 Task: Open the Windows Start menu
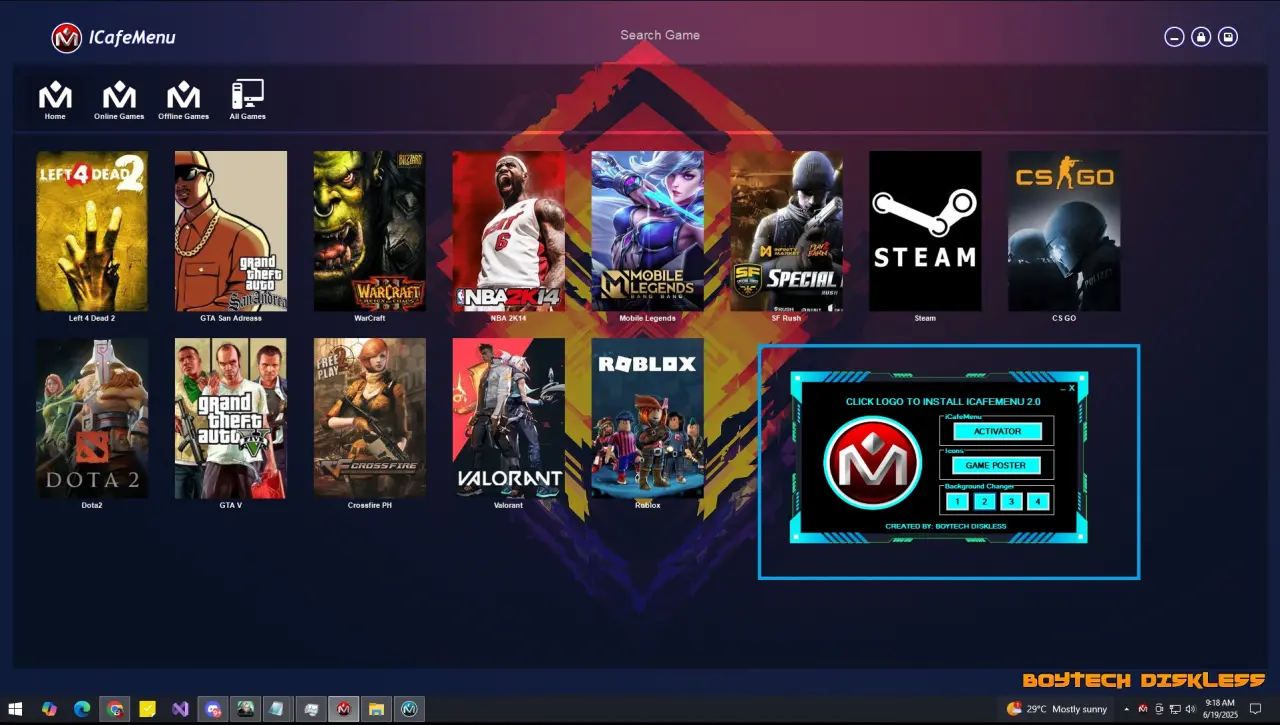coord(16,709)
